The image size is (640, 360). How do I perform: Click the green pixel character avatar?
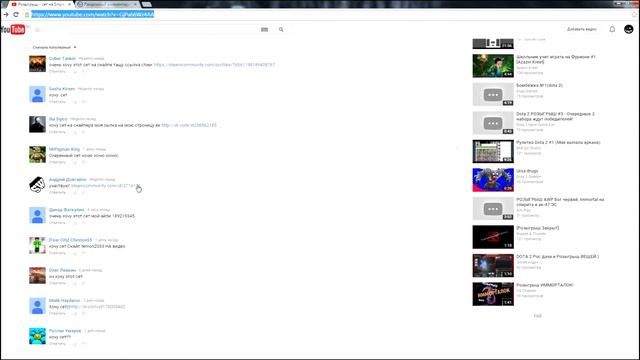[x=37, y=245]
